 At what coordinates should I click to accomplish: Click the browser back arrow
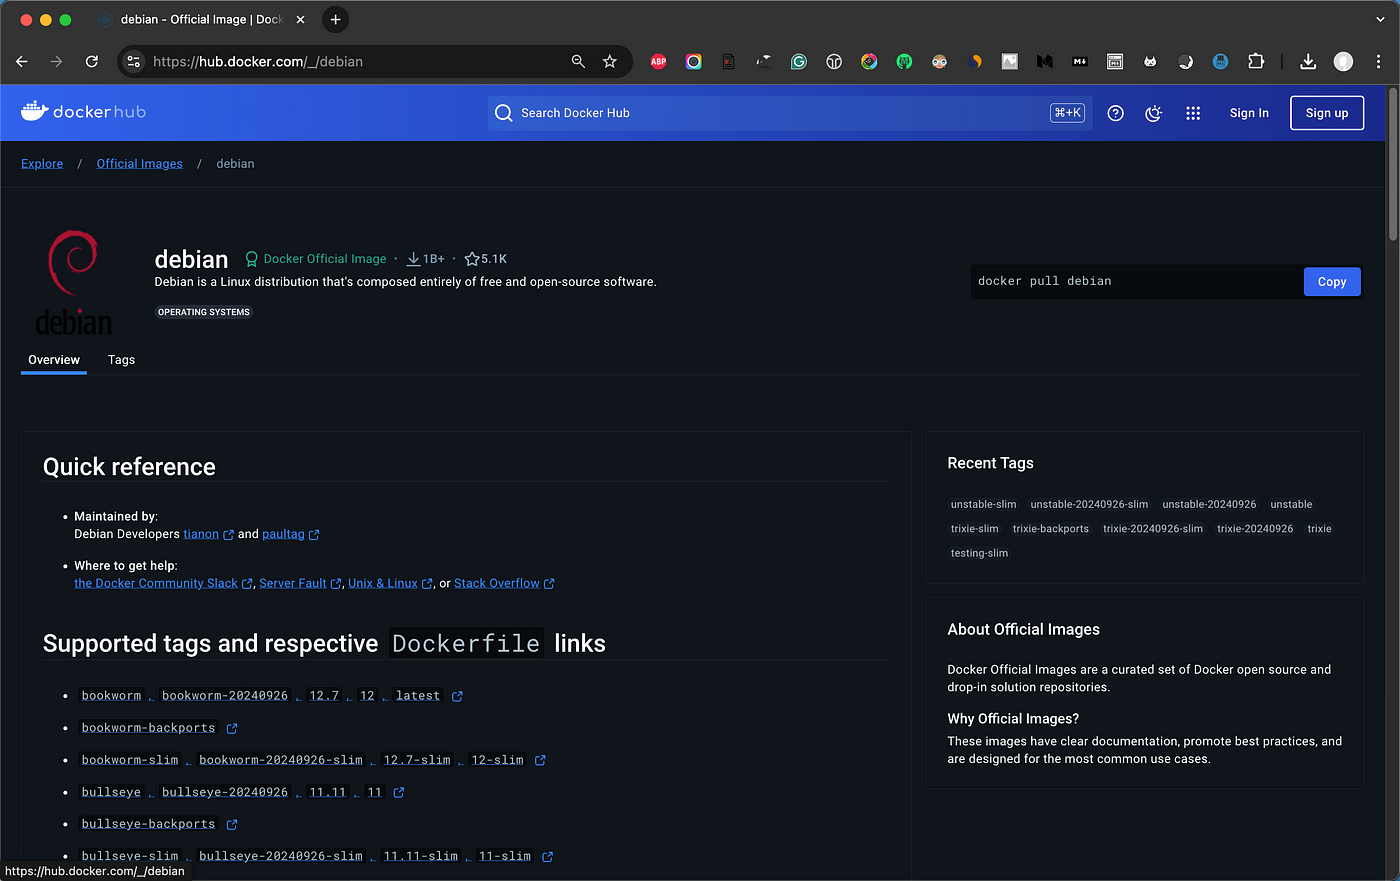[x=22, y=61]
